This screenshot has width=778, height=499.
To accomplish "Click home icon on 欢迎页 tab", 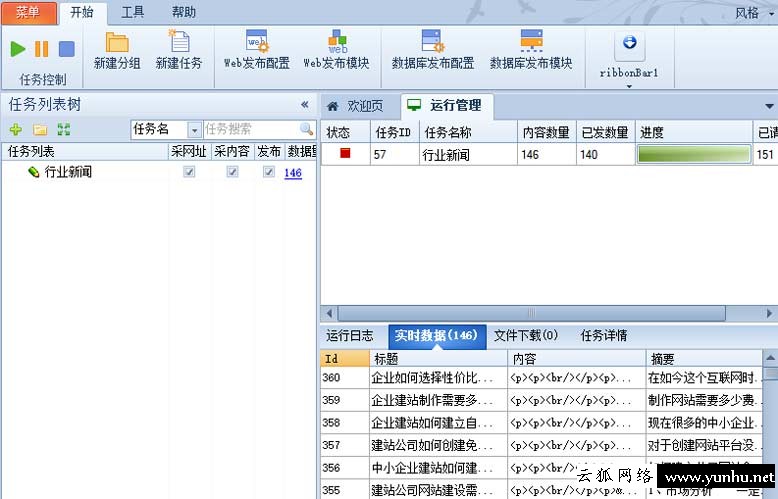I will (x=333, y=106).
